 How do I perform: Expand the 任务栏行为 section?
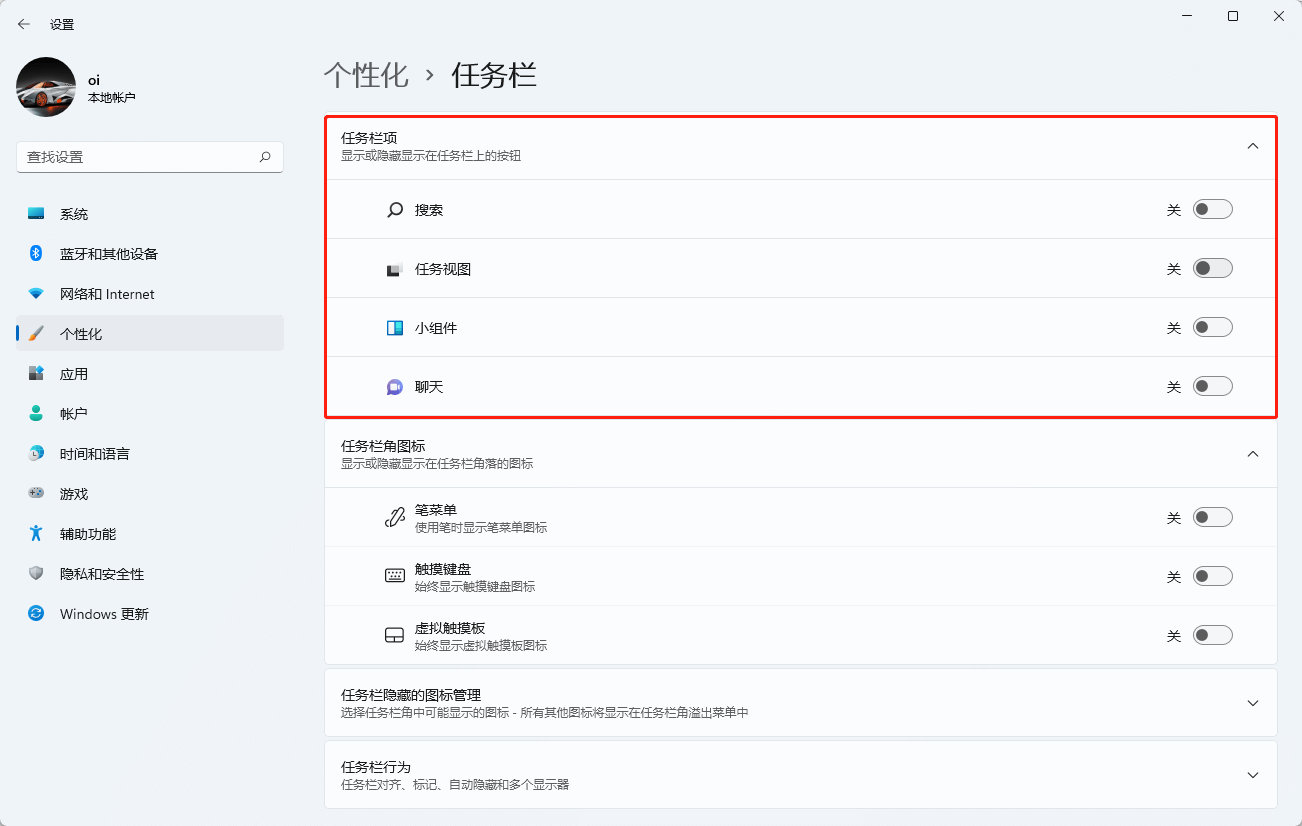(x=1253, y=774)
